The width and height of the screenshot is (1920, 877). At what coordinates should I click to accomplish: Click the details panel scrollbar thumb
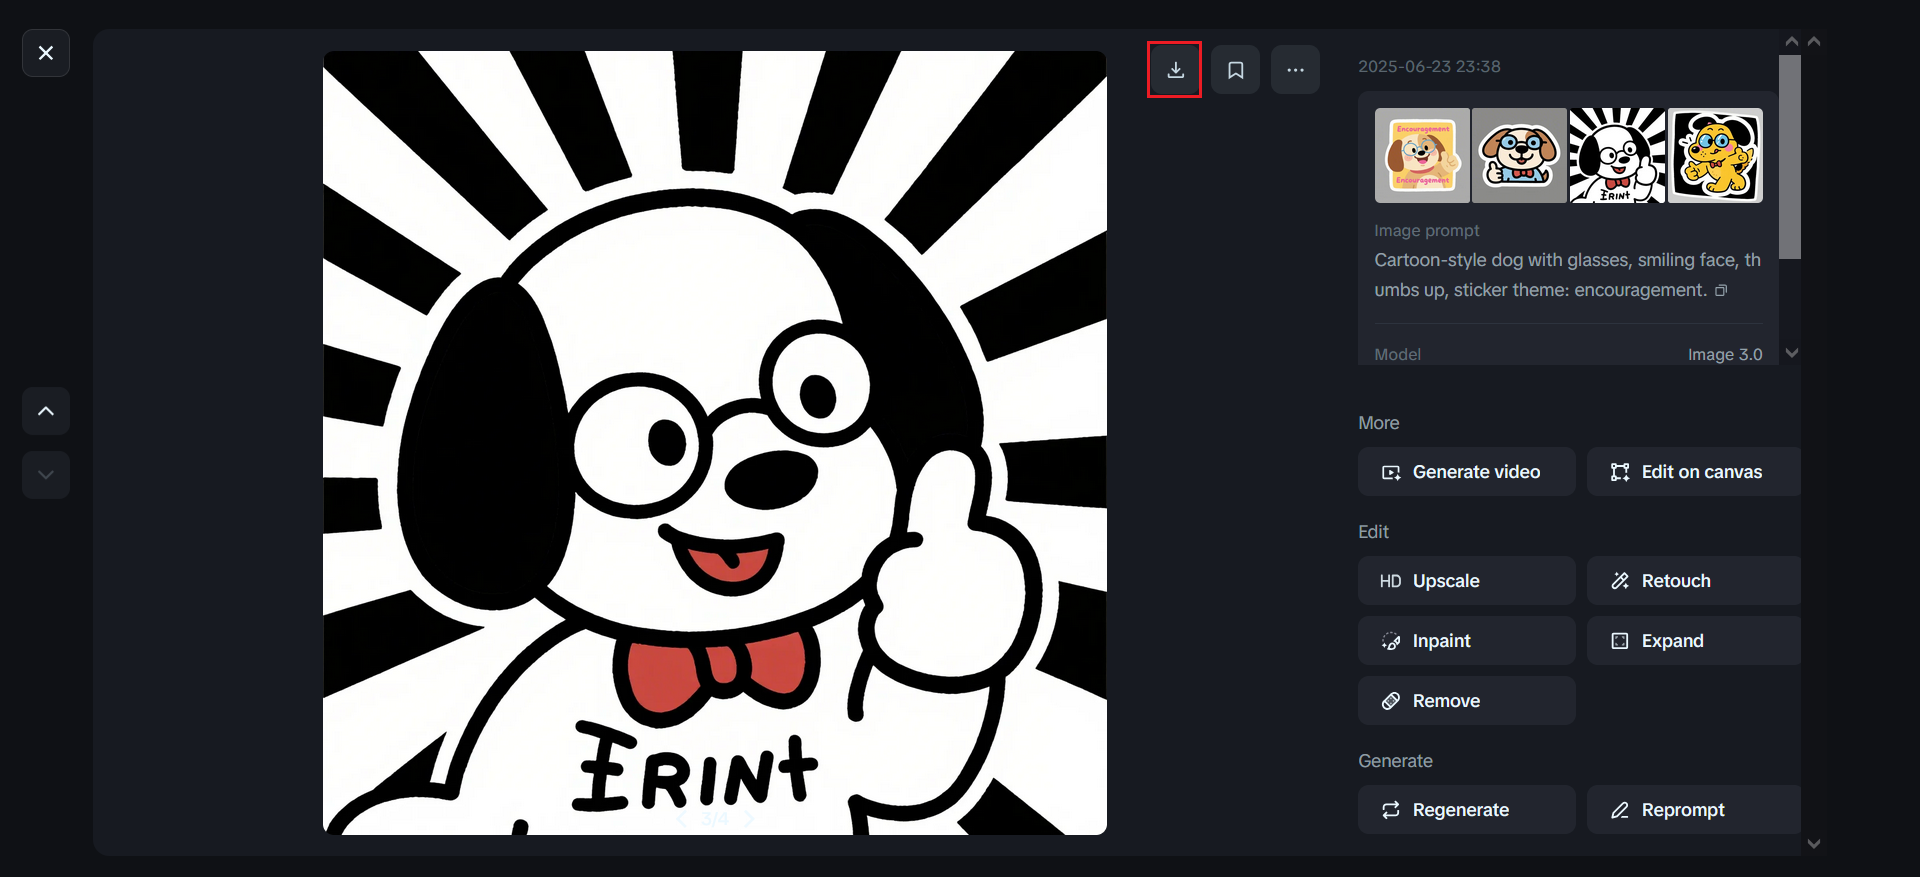(x=1790, y=157)
